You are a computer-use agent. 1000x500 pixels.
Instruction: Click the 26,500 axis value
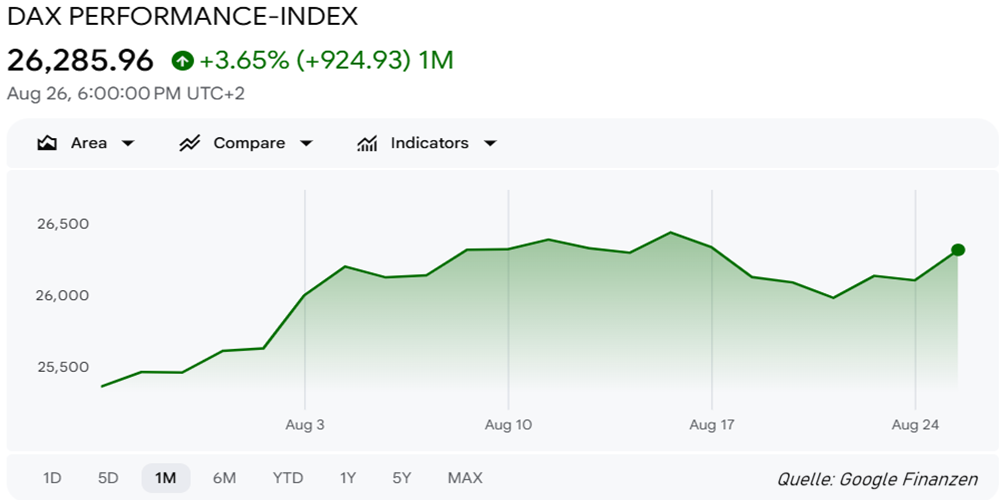pos(62,224)
